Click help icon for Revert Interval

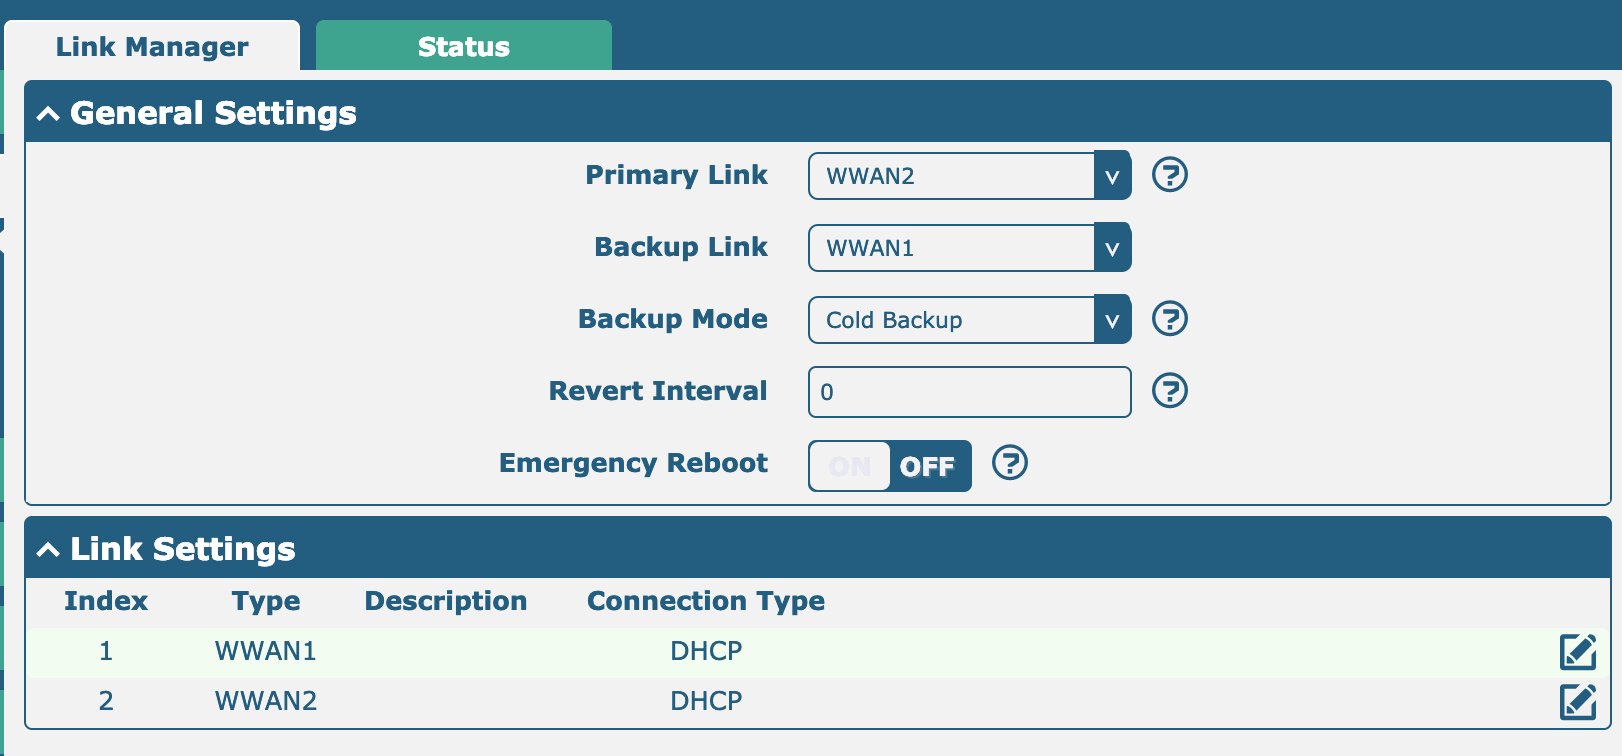point(1169,391)
